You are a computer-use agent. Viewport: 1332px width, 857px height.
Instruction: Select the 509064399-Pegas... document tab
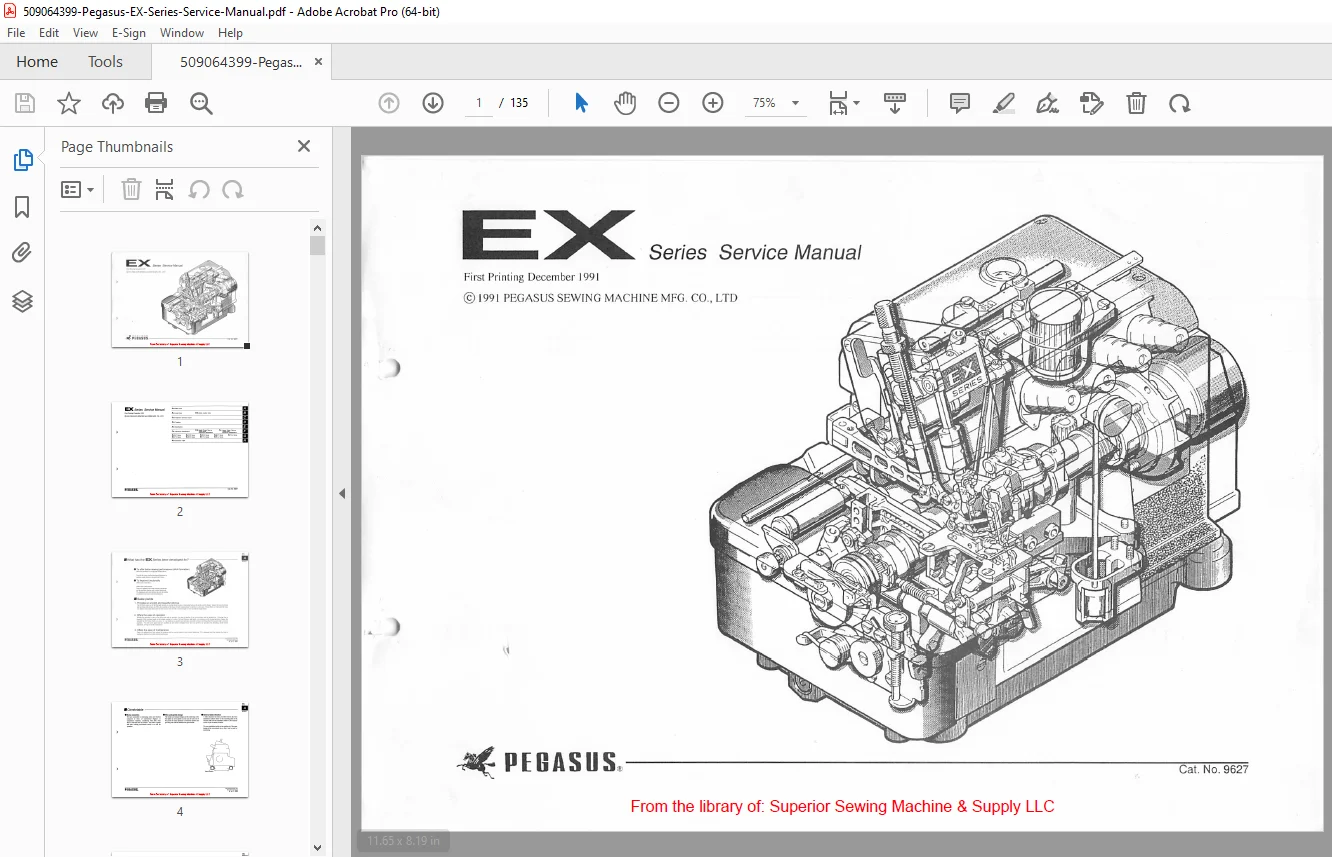[x=241, y=62]
